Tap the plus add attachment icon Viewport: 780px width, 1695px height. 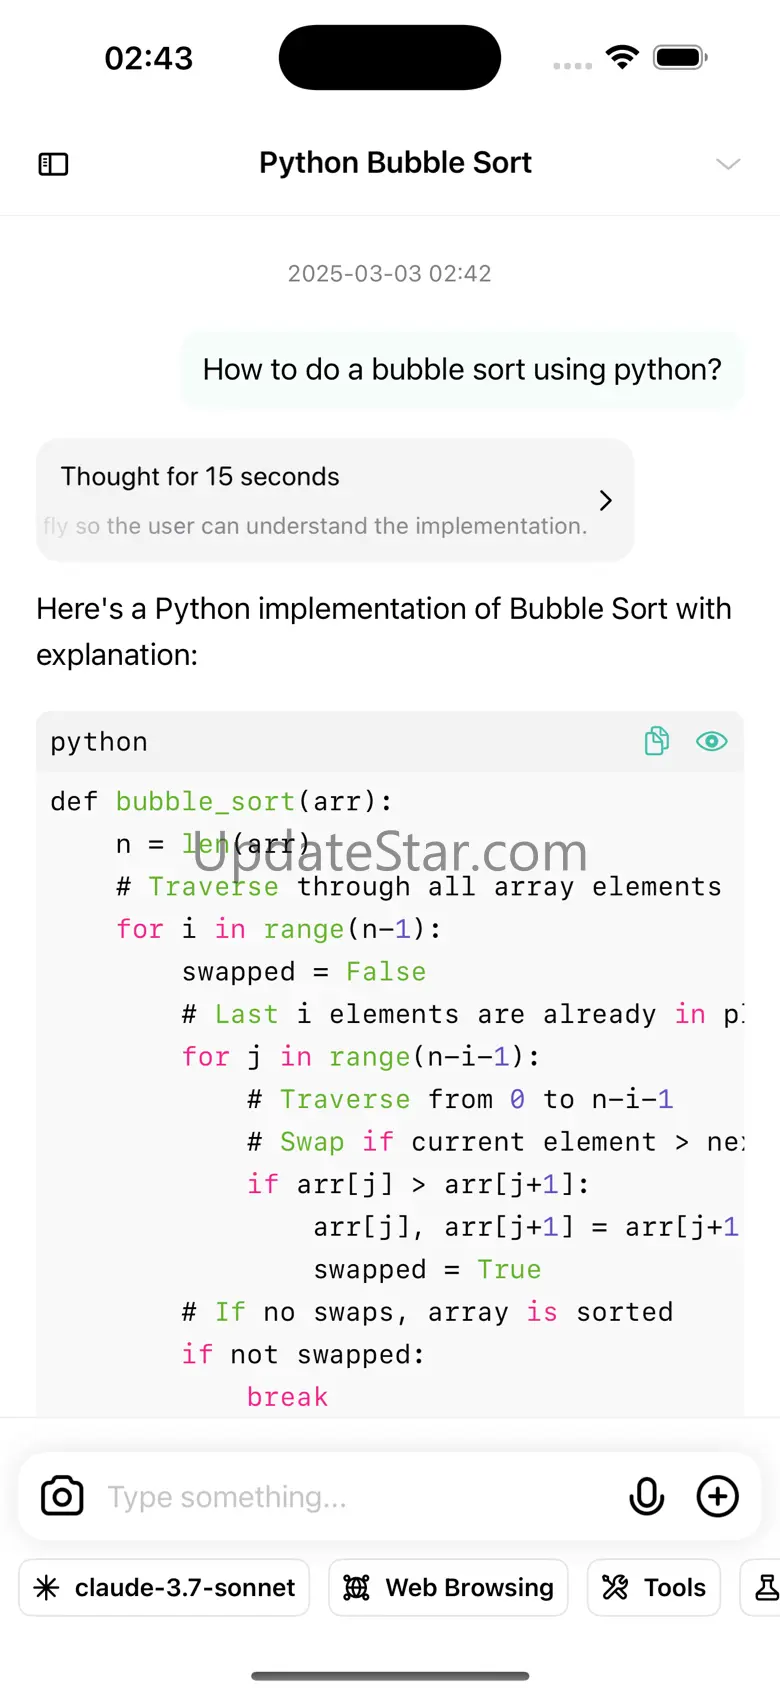(x=718, y=1496)
